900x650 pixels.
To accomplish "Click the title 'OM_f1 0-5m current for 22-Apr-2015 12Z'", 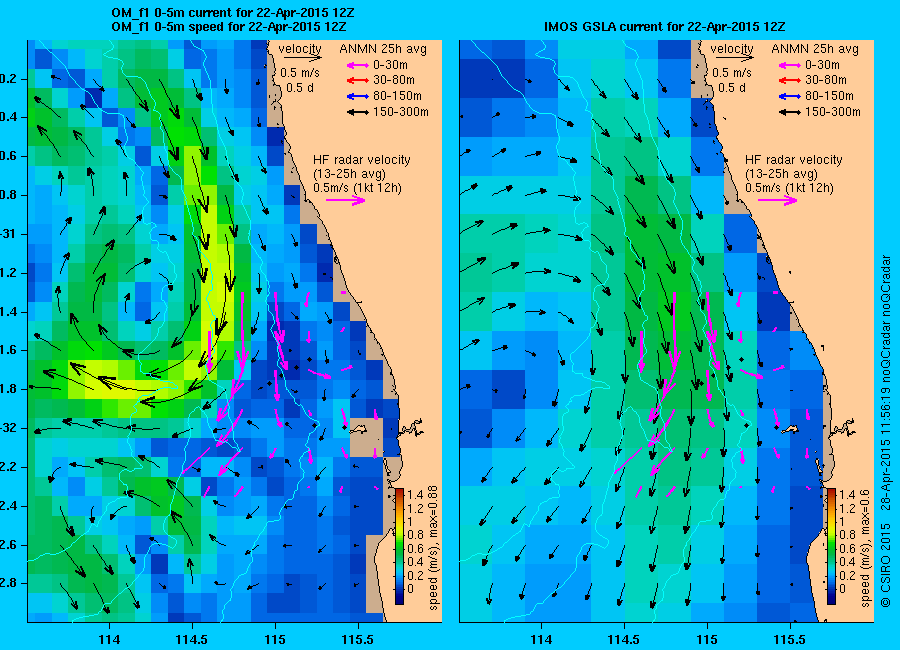I will coord(232,13).
